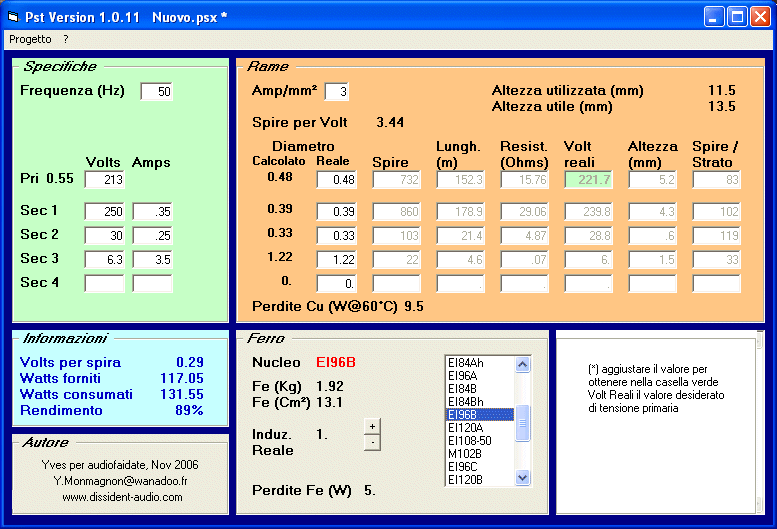777x529 pixels.
Task: Click the application icon in title bar
Action: click(x=12, y=17)
